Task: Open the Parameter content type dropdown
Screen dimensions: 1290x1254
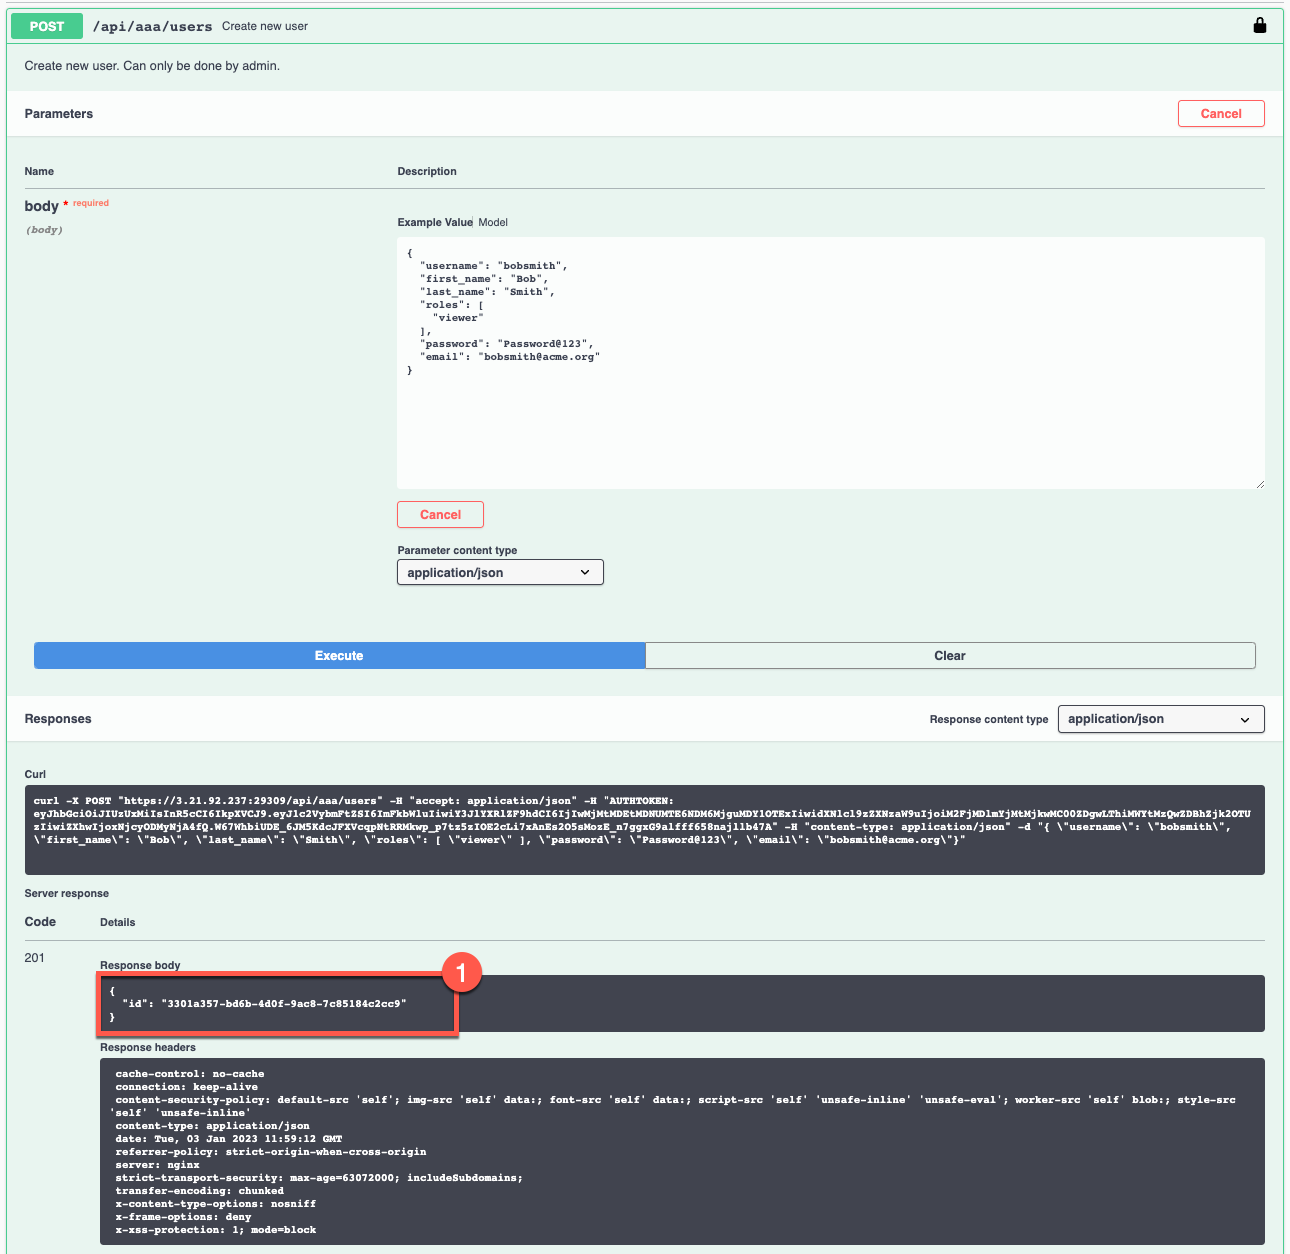Action: [x=500, y=572]
